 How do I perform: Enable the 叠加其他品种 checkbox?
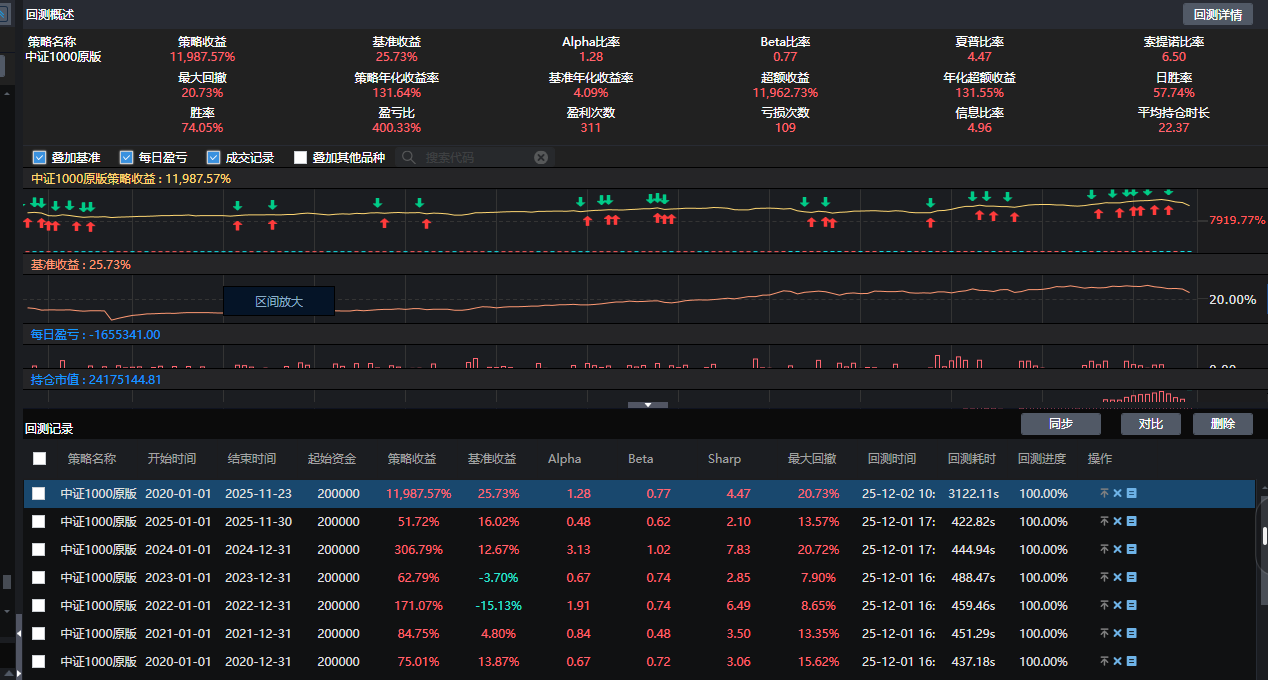click(x=300, y=157)
